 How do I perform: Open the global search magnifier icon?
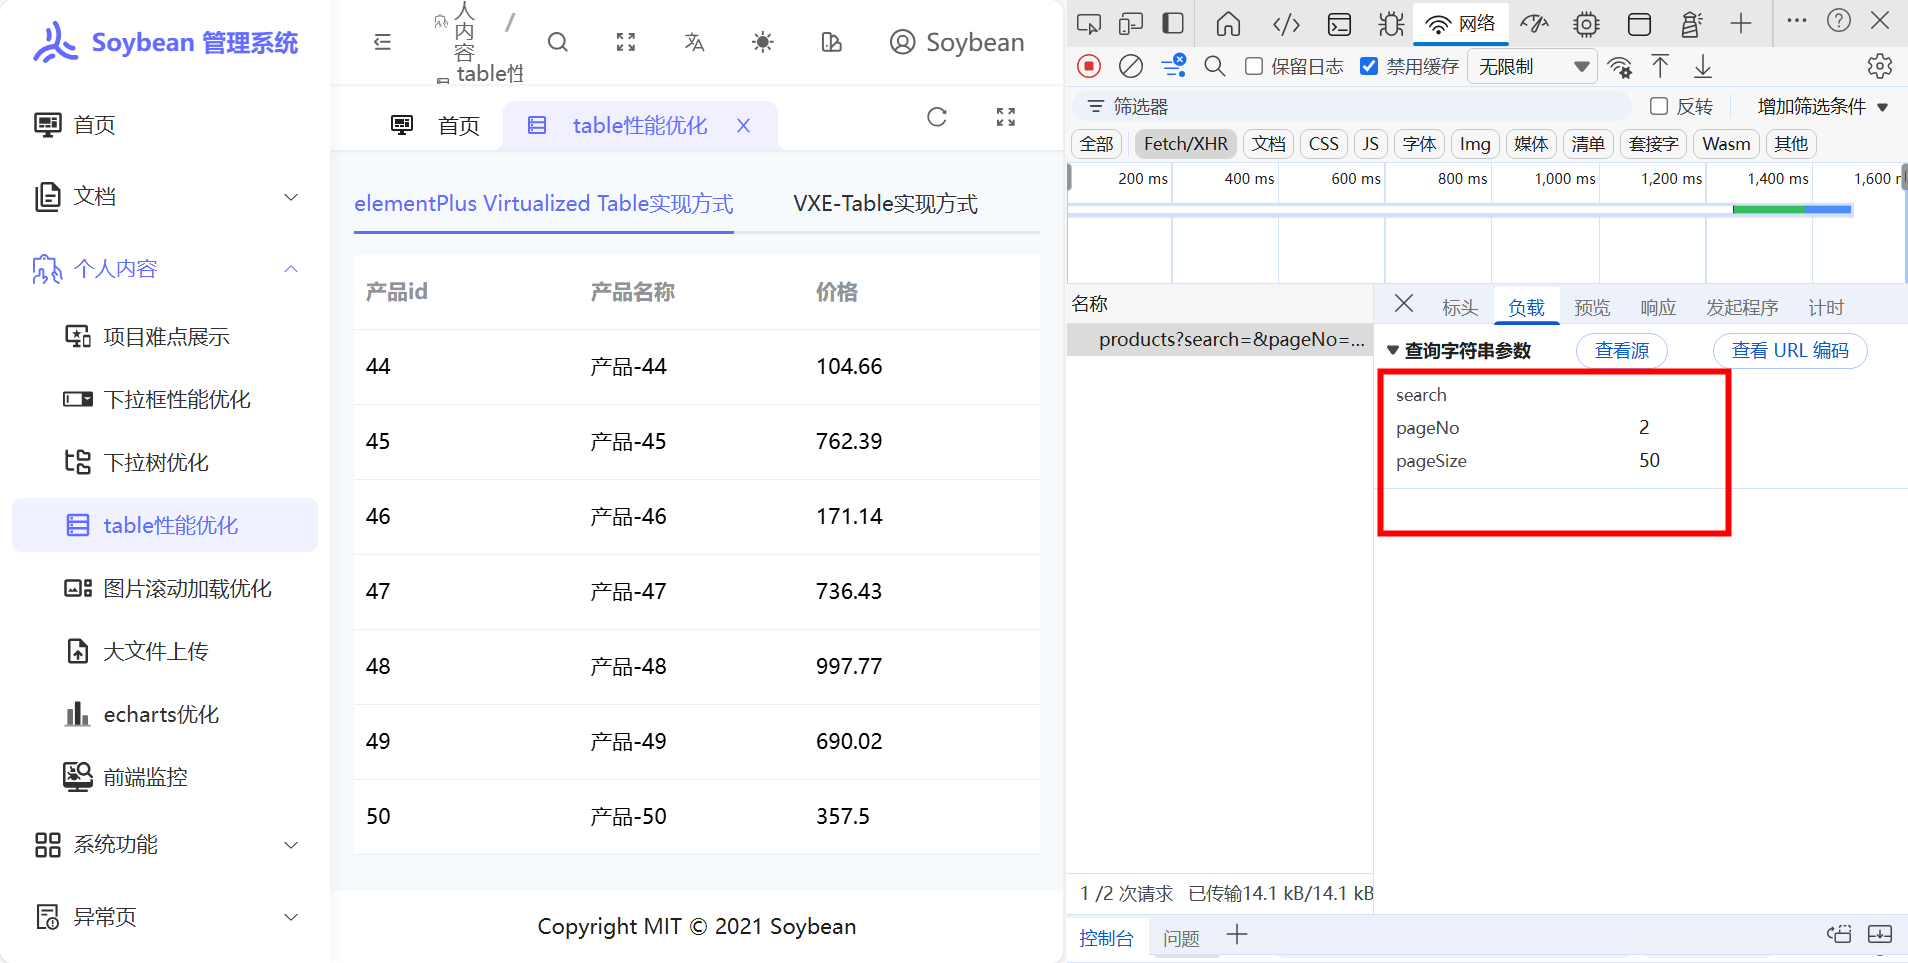558,42
